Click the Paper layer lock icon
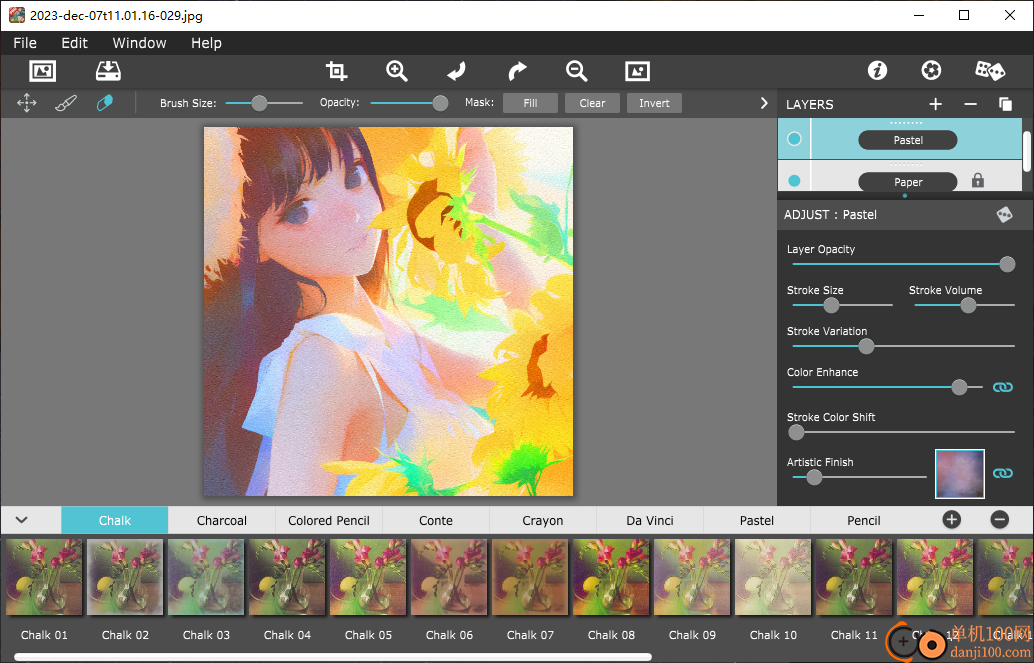Viewport: 1034px width, 663px height. point(977,181)
